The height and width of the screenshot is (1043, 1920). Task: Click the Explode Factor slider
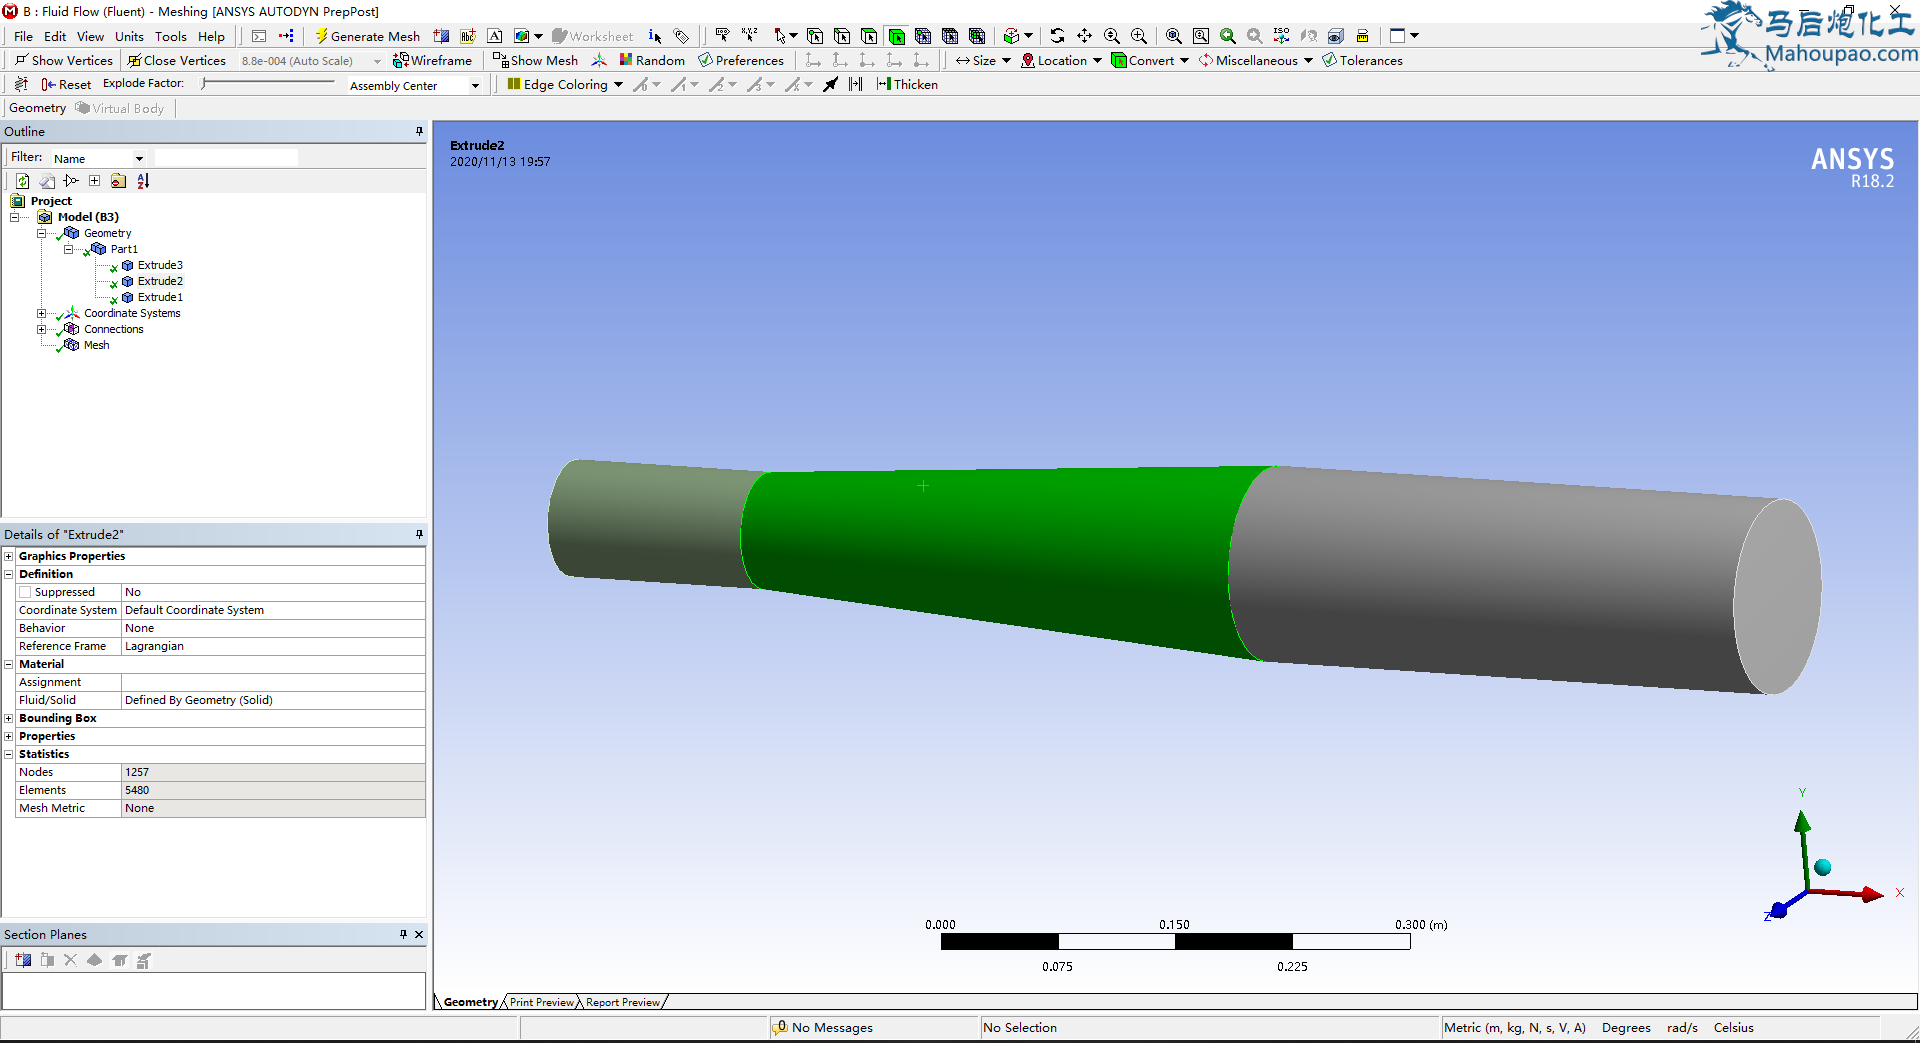pos(268,84)
